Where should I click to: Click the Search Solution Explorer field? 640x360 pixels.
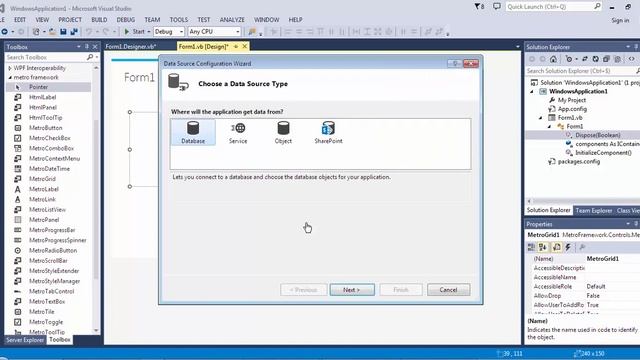click(x=580, y=71)
